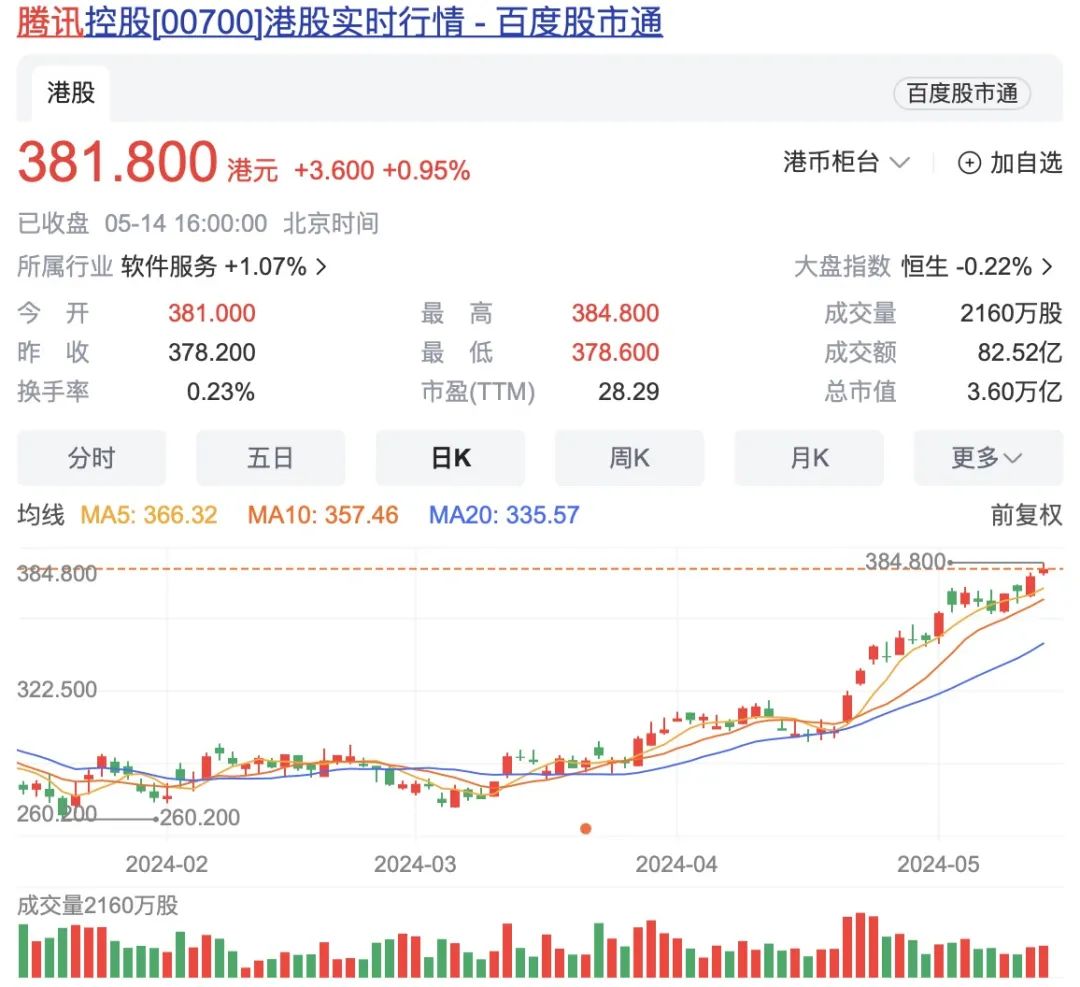Click the 市盈(TTM) value 28.29
Screen dimensions: 1080x987
coord(628,392)
